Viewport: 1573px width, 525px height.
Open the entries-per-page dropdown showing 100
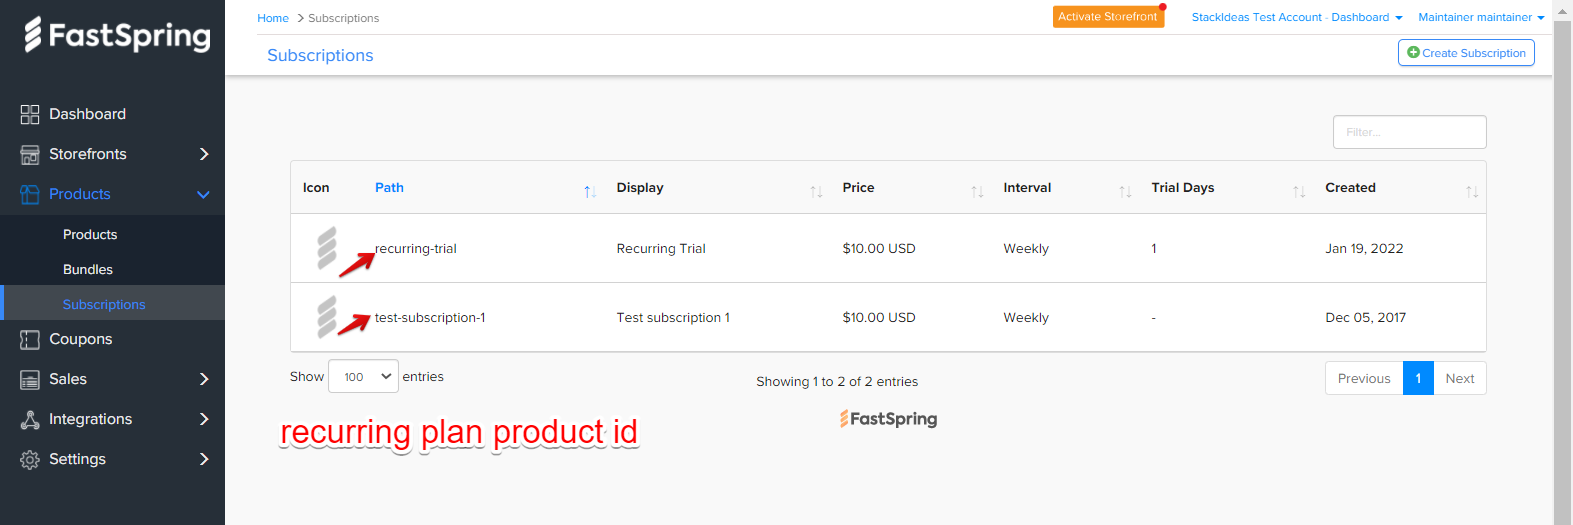pyautogui.click(x=363, y=377)
